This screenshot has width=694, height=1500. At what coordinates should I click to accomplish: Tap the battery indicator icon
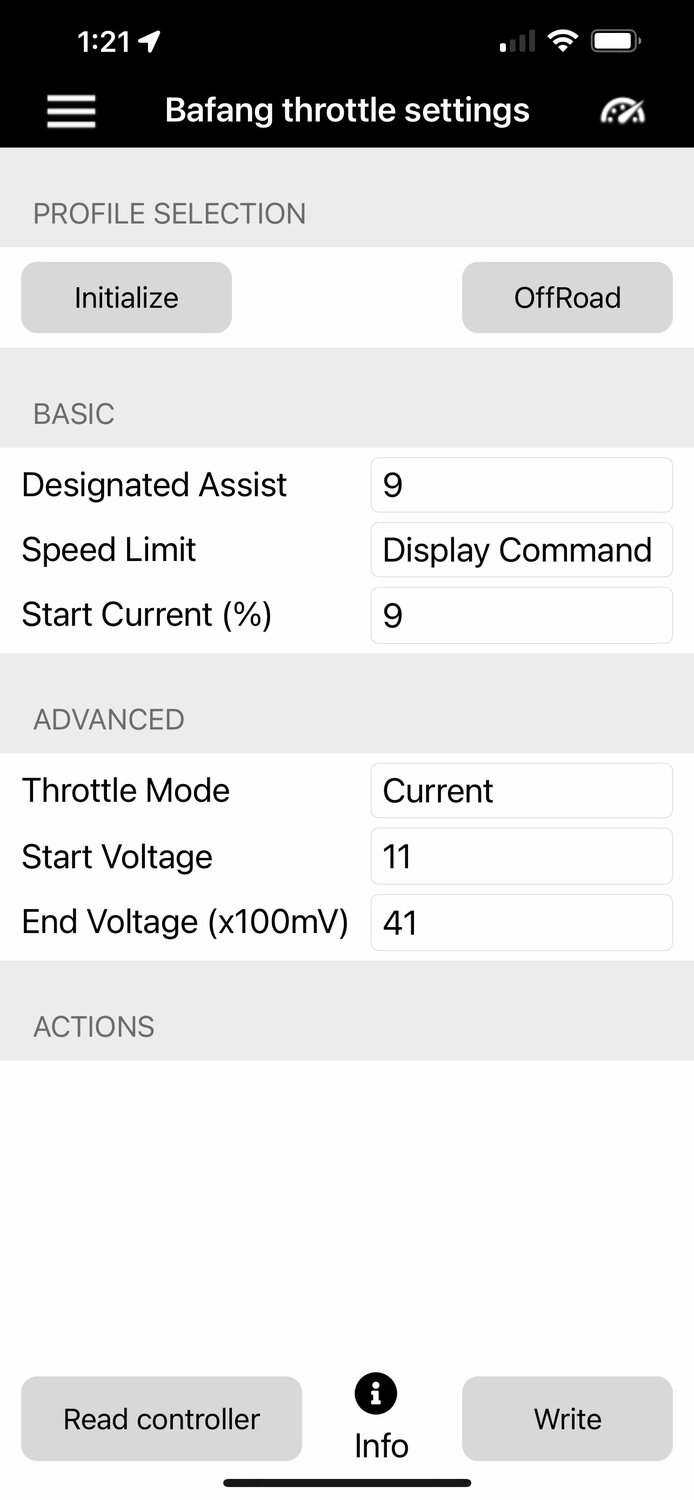point(615,42)
